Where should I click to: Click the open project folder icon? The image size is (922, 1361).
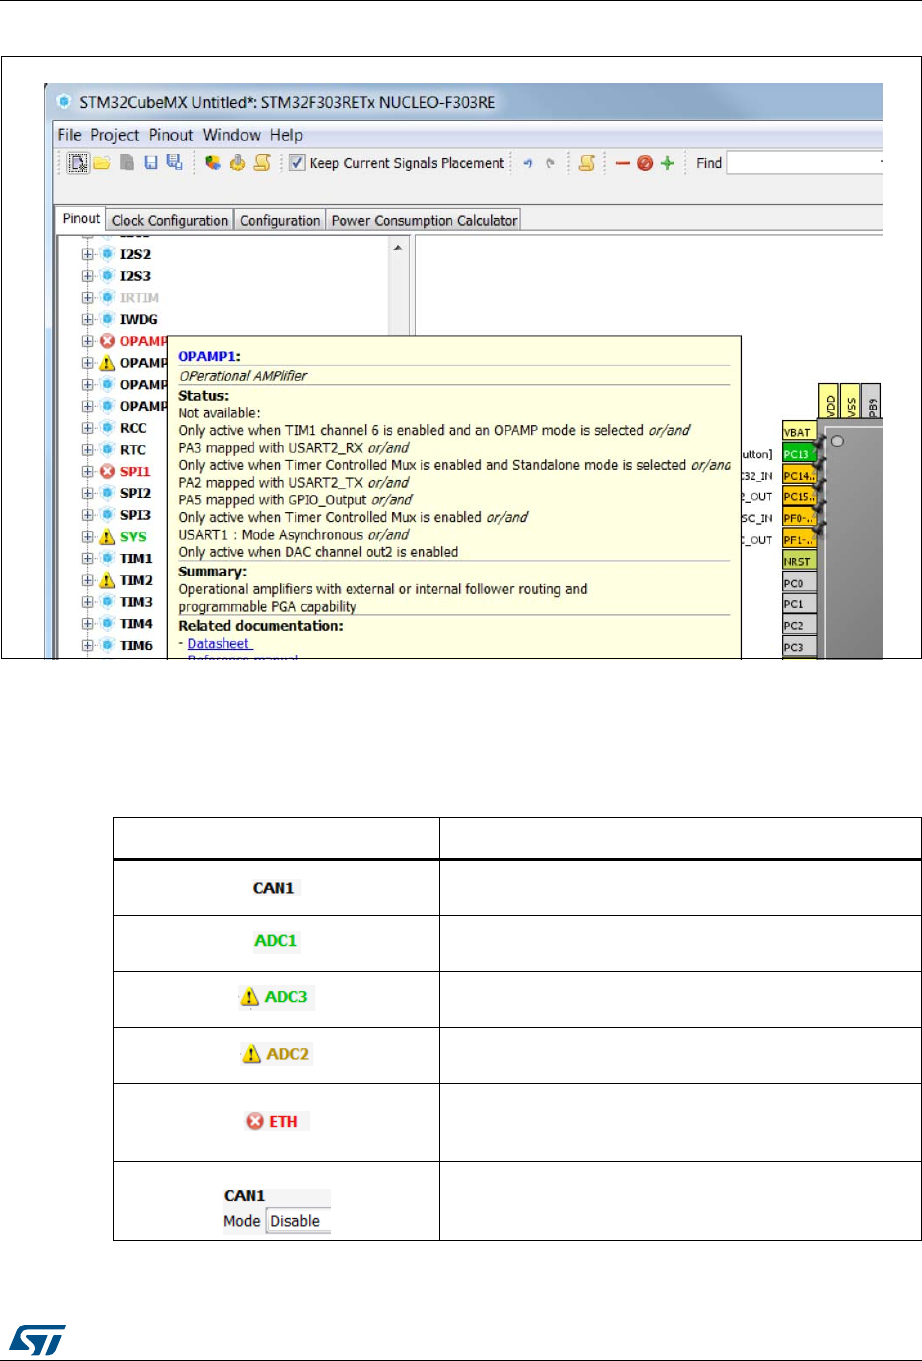pyautogui.click(x=101, y=163)
